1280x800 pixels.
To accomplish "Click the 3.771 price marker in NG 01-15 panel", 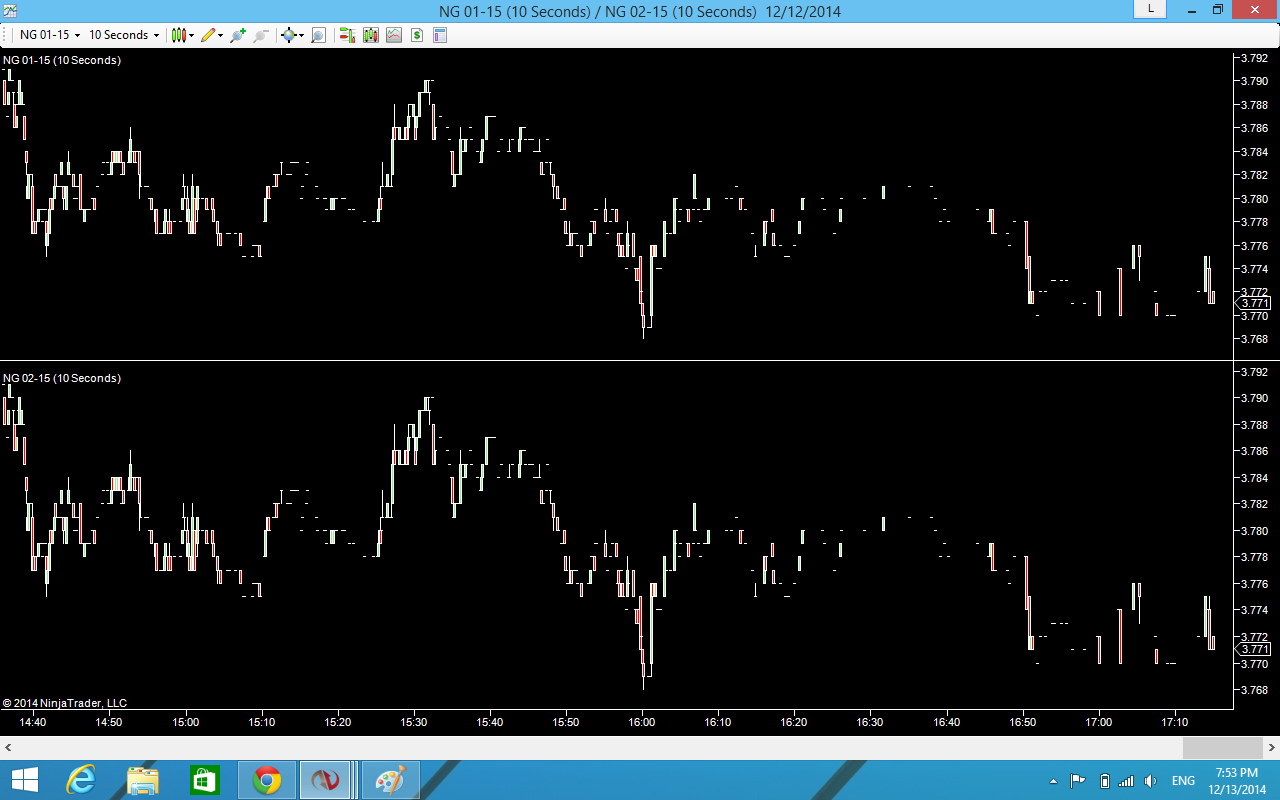I will [x=1254, y=303].
